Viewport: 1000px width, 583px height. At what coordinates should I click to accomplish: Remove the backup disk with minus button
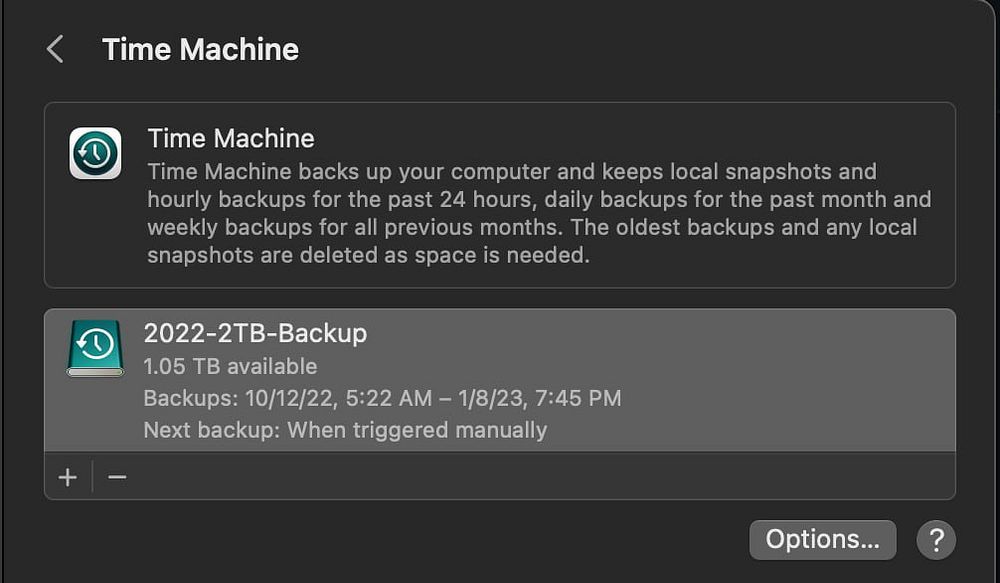click(117, 477)
